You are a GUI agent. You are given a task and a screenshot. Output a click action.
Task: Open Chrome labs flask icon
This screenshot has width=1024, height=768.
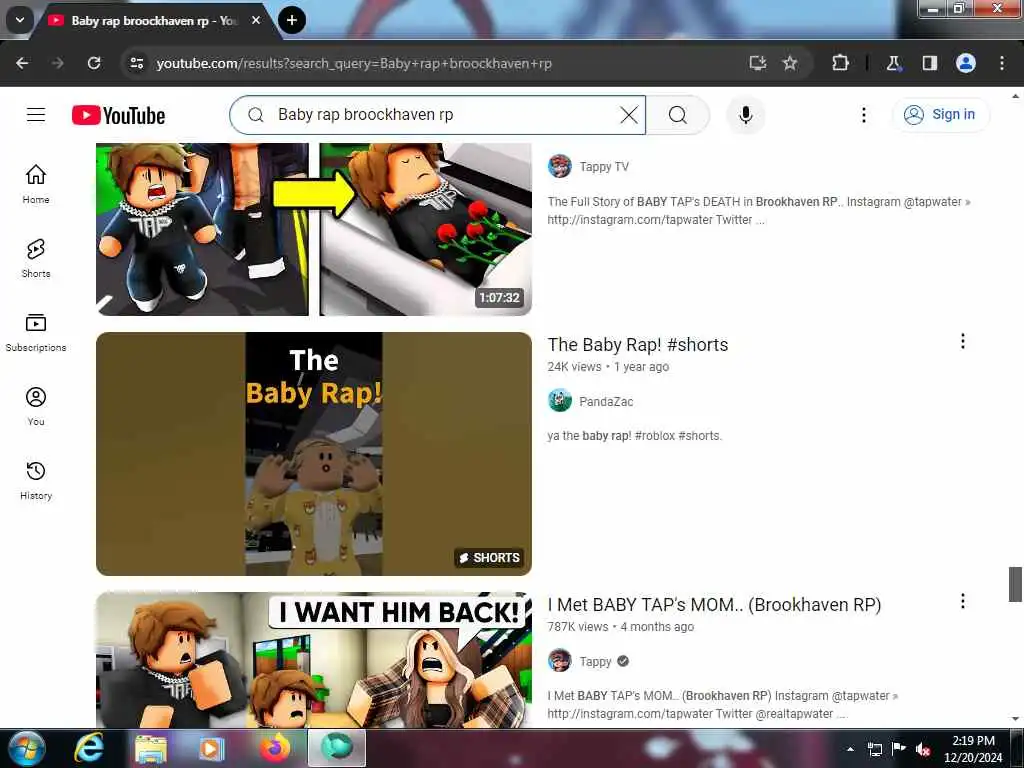pyautogui.click(x=893, y=63)
